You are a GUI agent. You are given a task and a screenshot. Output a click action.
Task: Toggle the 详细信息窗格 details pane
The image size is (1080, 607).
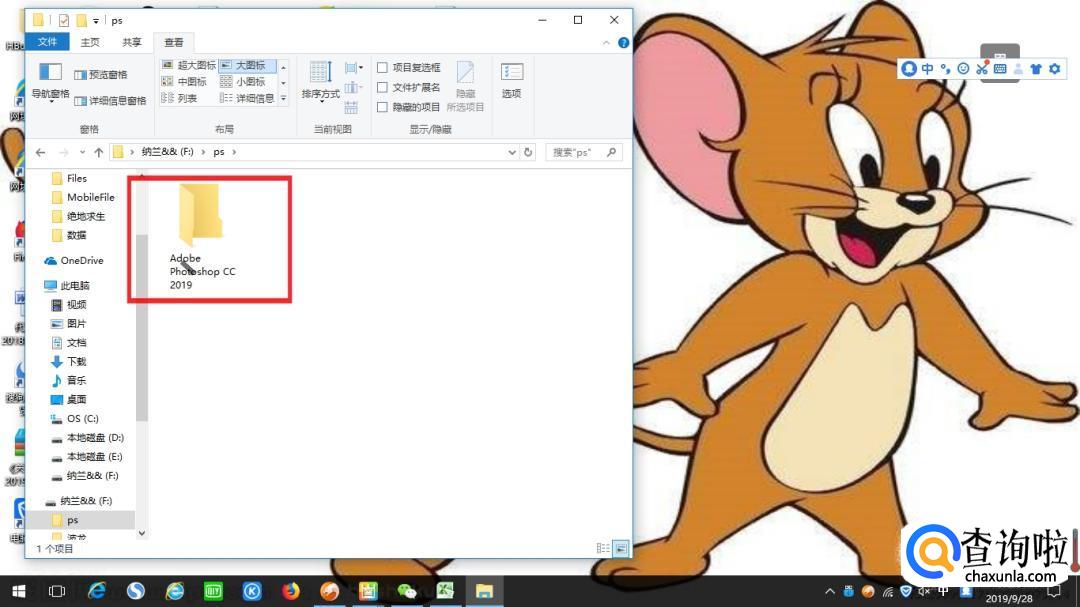(x=110, y=101)
